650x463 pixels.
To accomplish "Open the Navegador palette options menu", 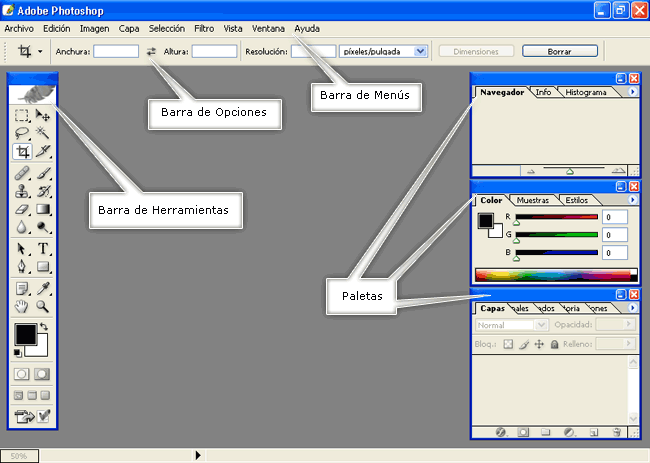I will [632, 92].
